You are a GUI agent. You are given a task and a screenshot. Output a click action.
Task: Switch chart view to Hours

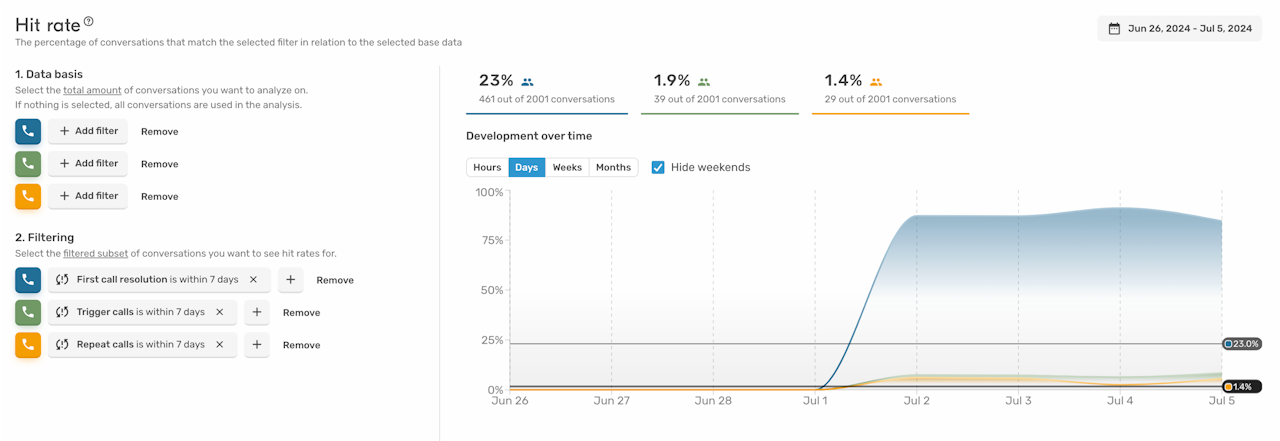tap(487, 167)
